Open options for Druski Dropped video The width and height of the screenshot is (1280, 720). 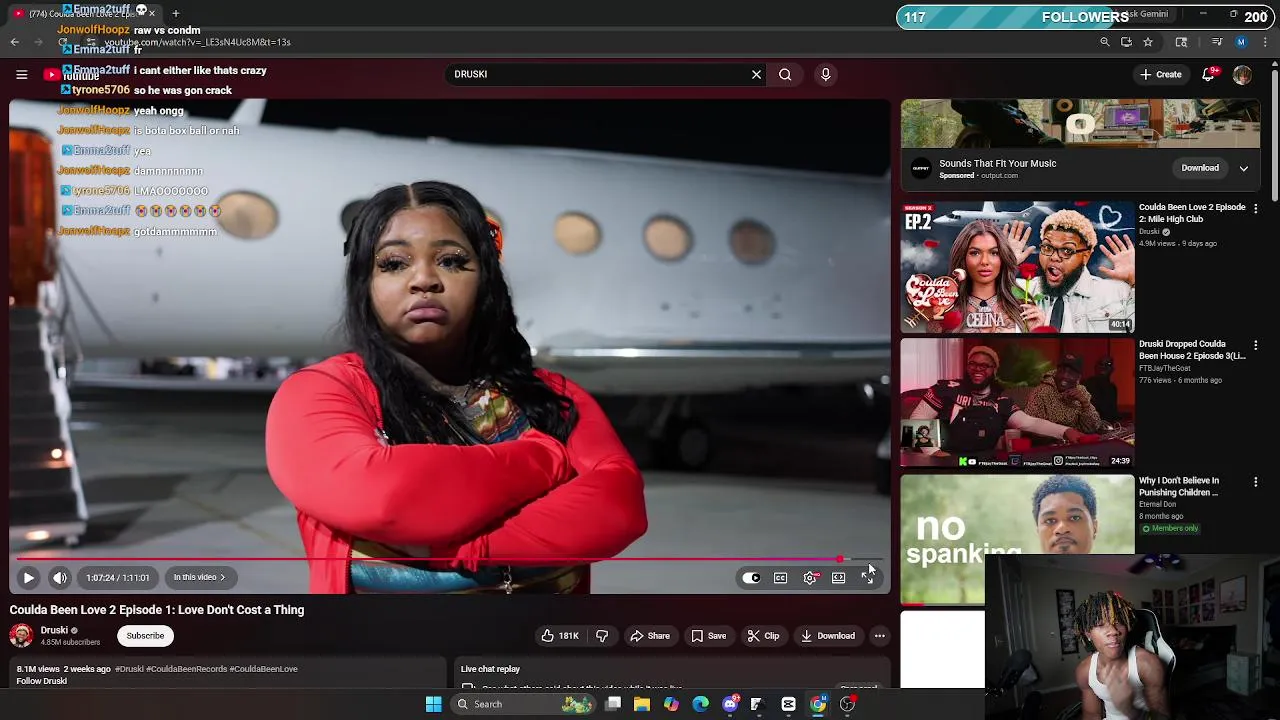click(x=1255, y=345)
